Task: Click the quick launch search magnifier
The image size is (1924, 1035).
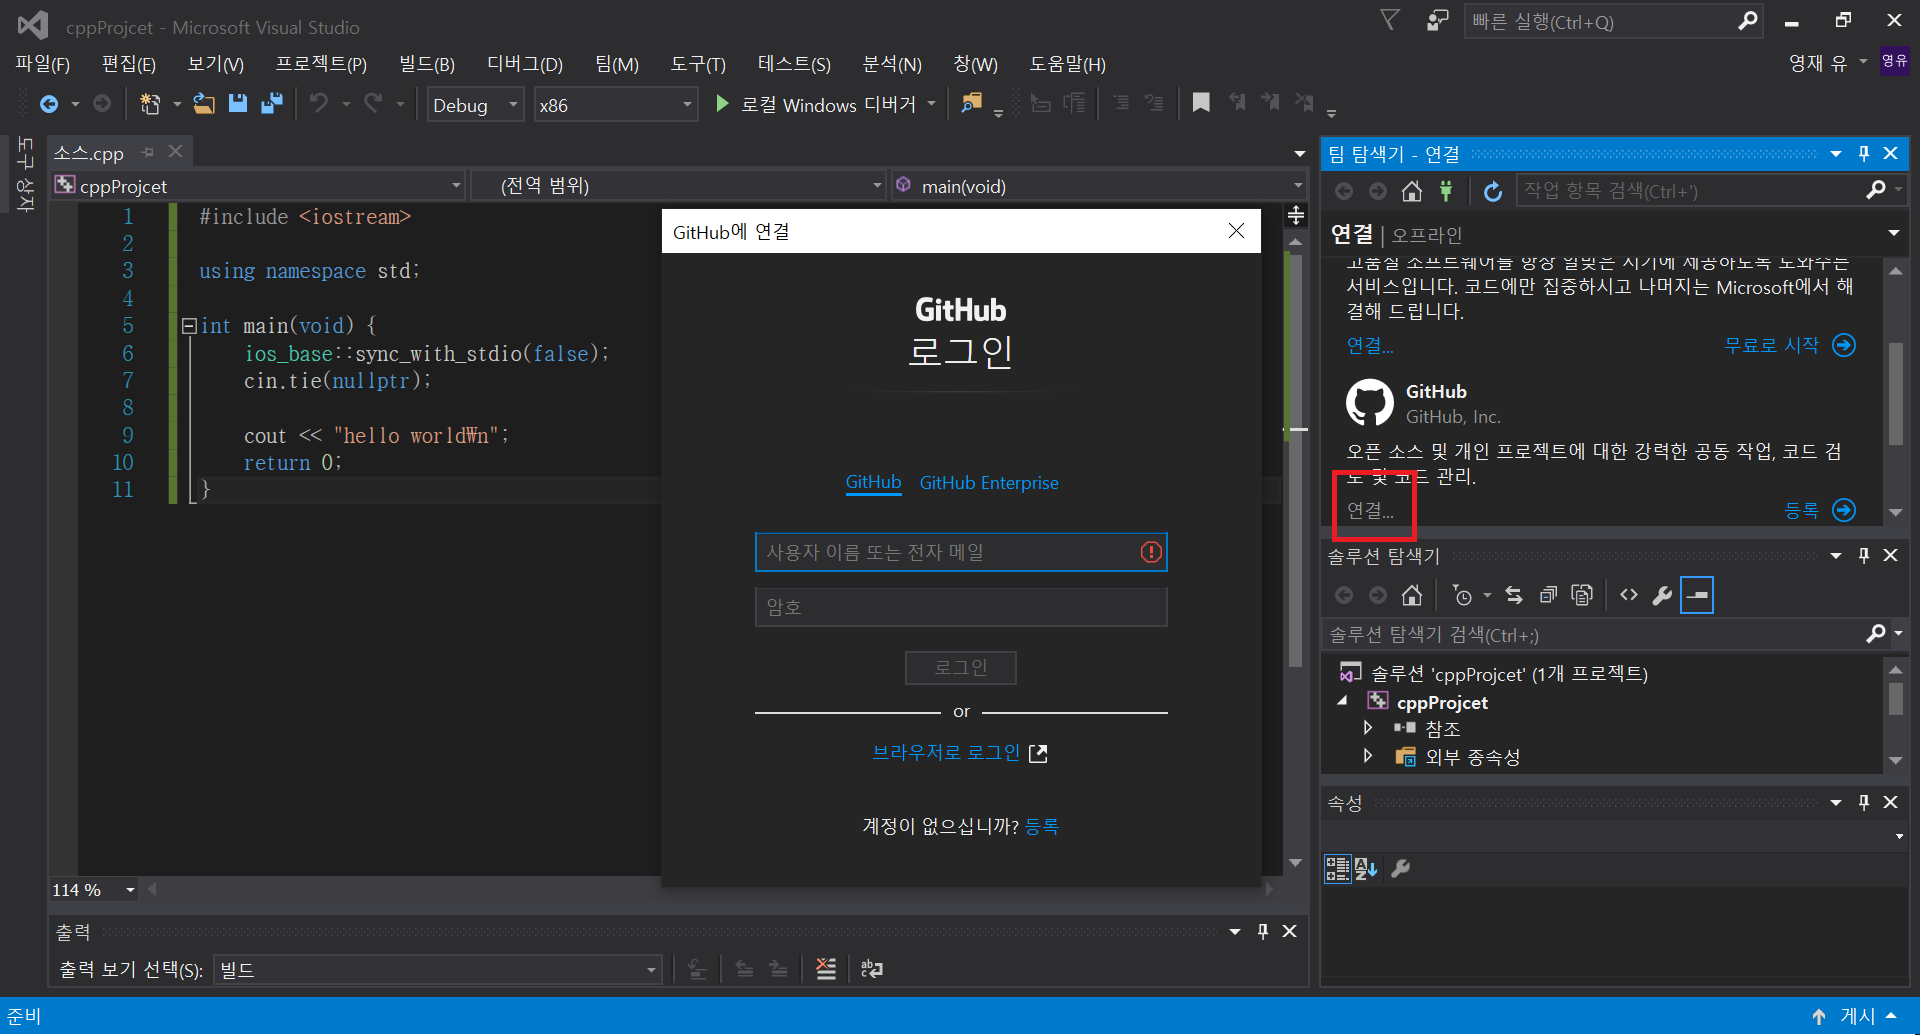Action: pos(1747,21)
